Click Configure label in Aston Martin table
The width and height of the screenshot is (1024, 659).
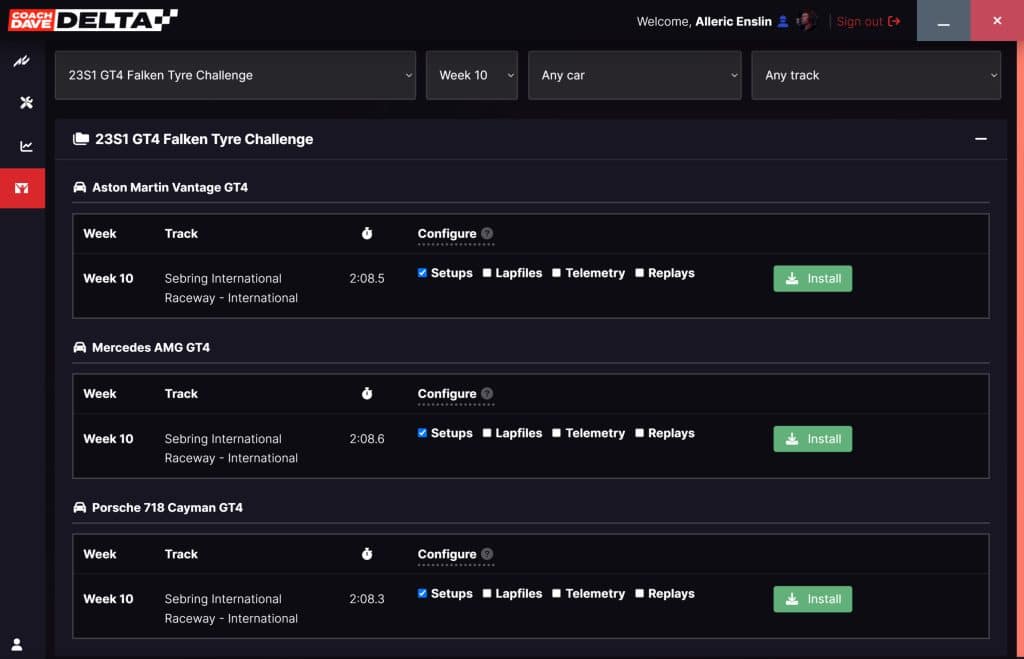pos(447,234)
